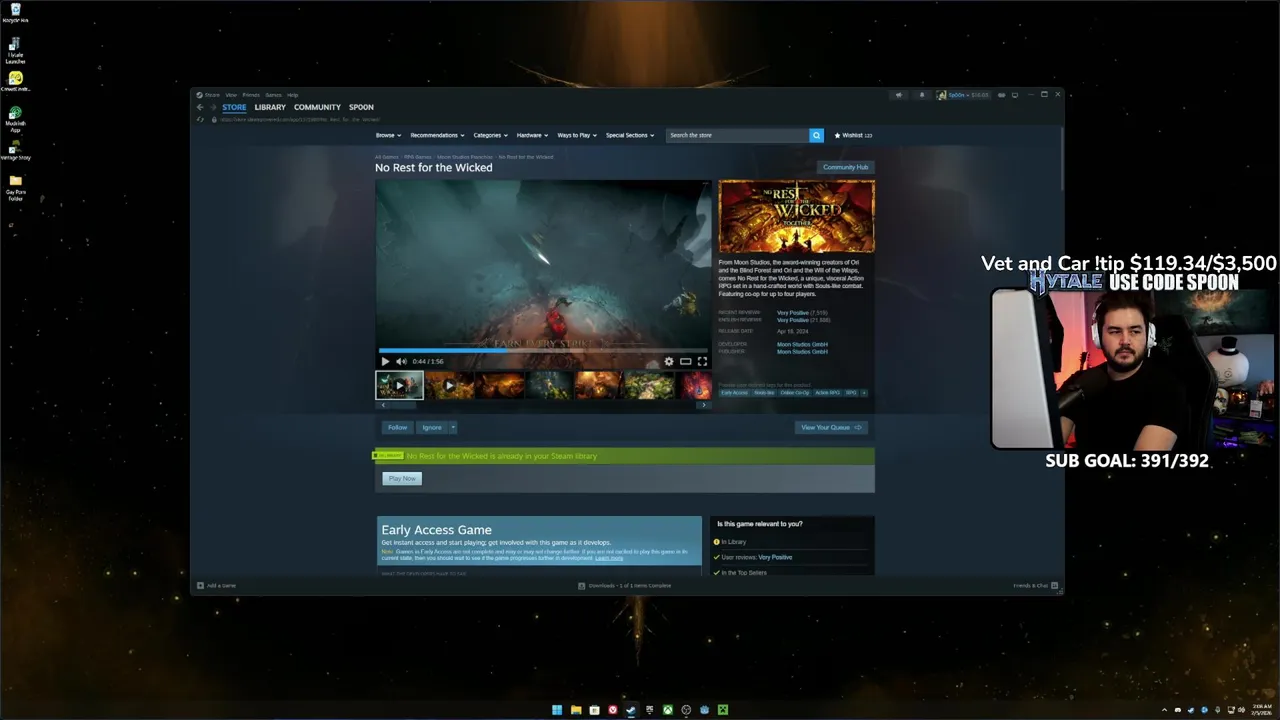Viewport: 1280px width, 720px height.
Task: Open Moon Studios GmbH developer link
Action: tap(802, 344)
